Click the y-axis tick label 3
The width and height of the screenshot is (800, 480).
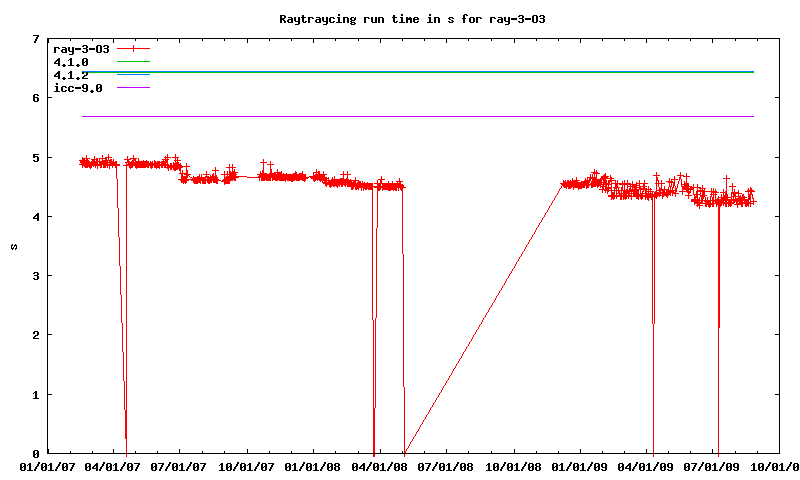(36, 276)
